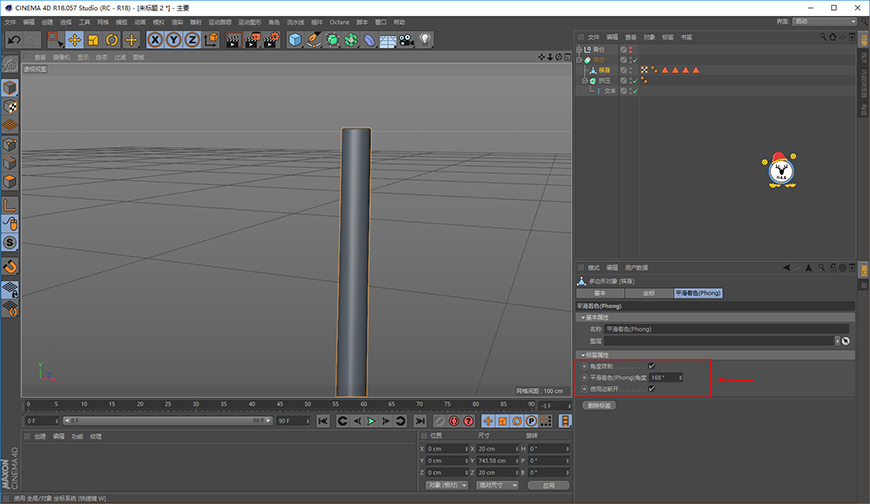The width and height of the screenshot is (870, 504).
Task: Select the Rotate tool icon
Action: click(x=112, y=39)
